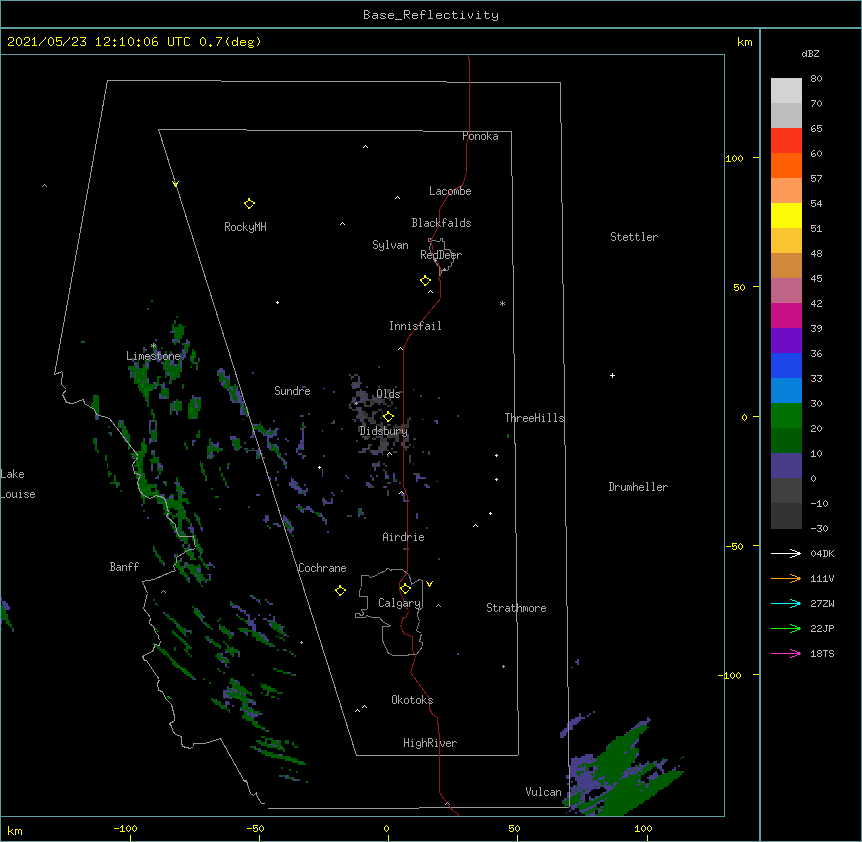
Task: Click the Banff label
Action: coord(124,567)
